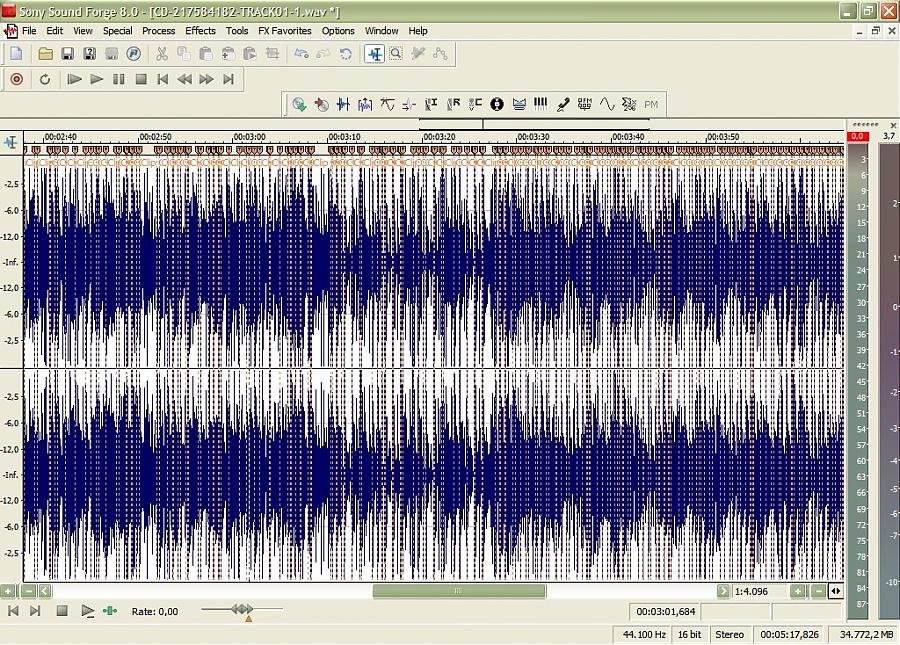
Task: Click the round black info icon
Action: pyautogui.click(x=497, y=104)
